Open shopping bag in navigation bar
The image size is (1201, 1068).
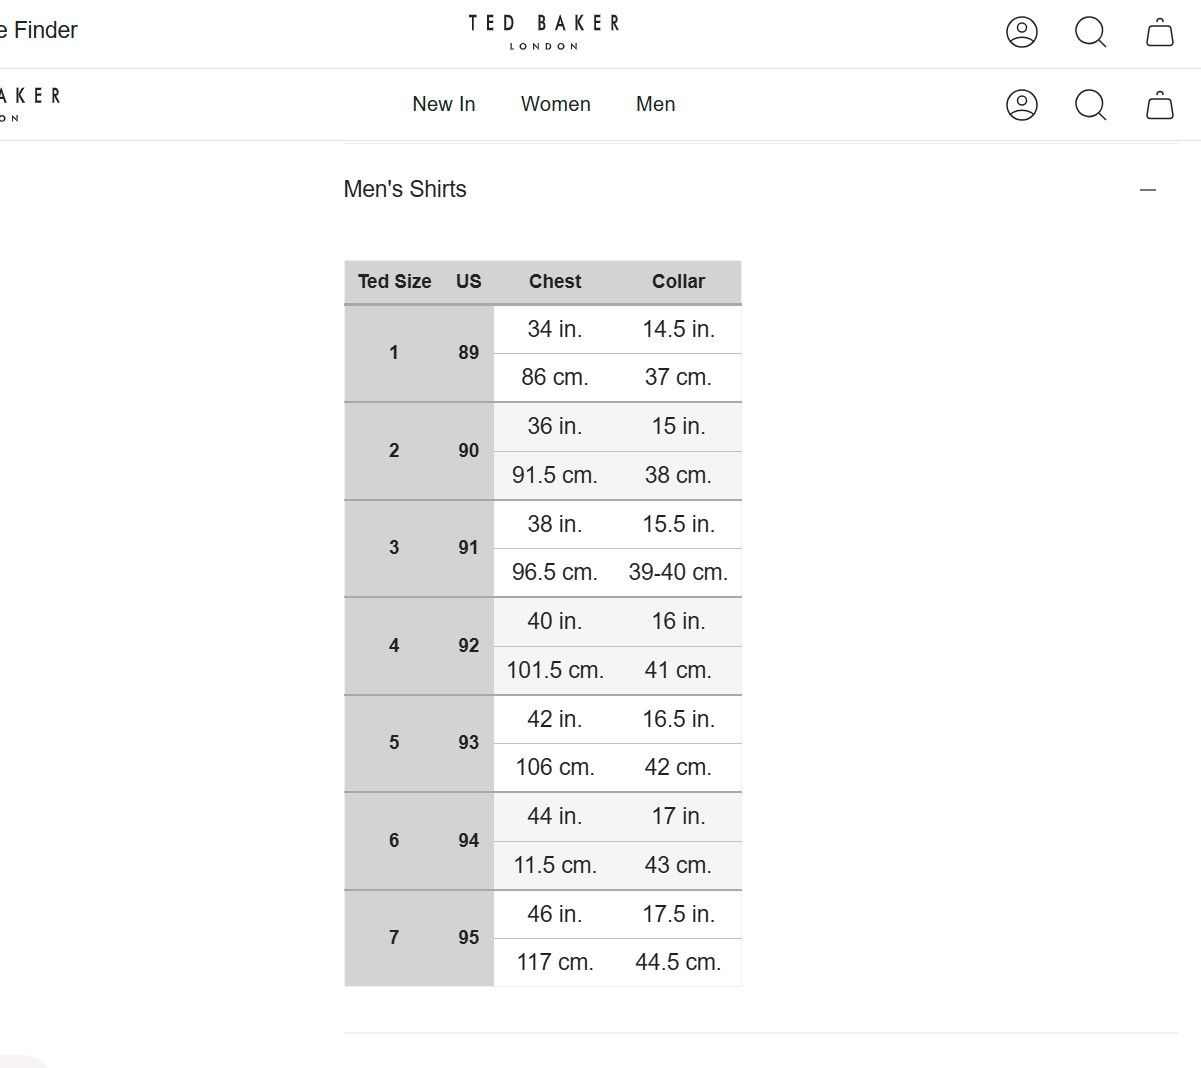tap(1159, 105)
